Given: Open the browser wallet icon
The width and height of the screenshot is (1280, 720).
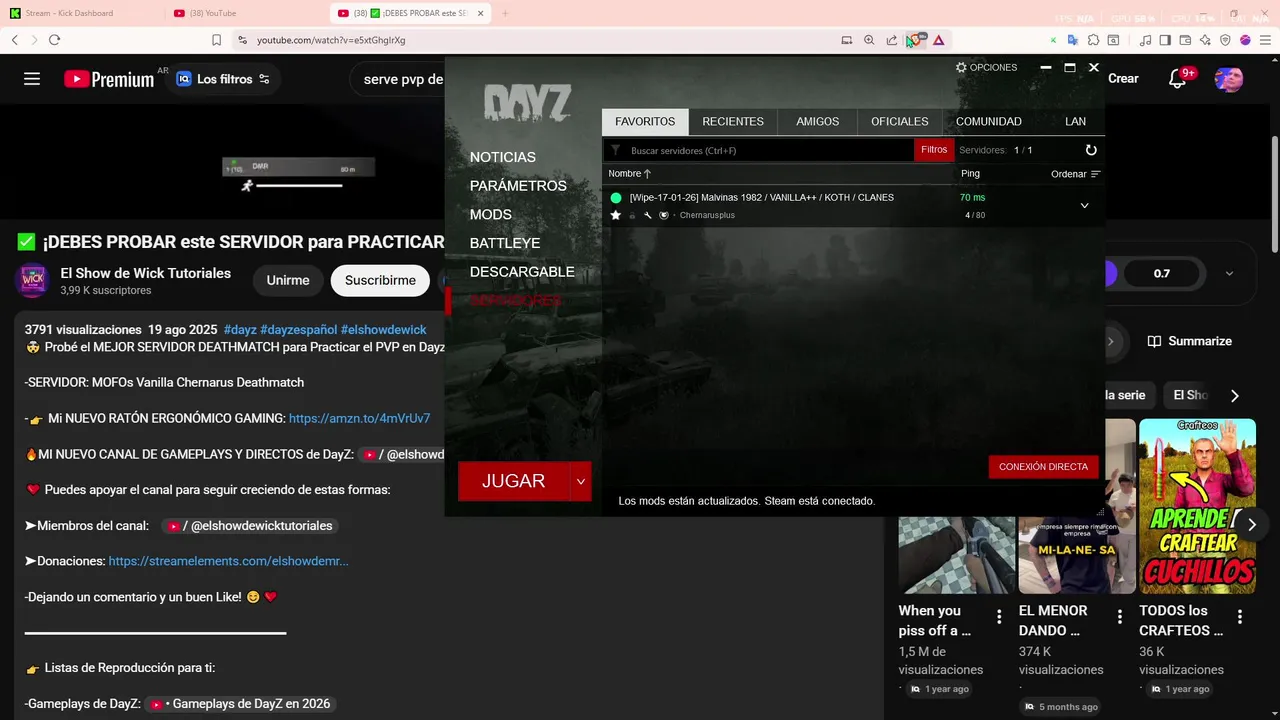Looking at the screenshot, I should (x=1185, y=40).
